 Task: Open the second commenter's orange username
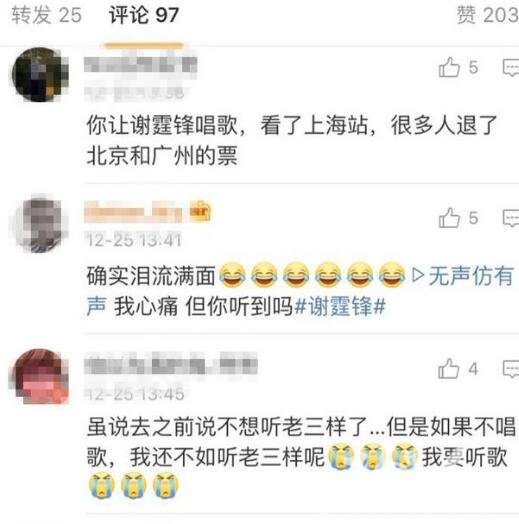point(133,212)
